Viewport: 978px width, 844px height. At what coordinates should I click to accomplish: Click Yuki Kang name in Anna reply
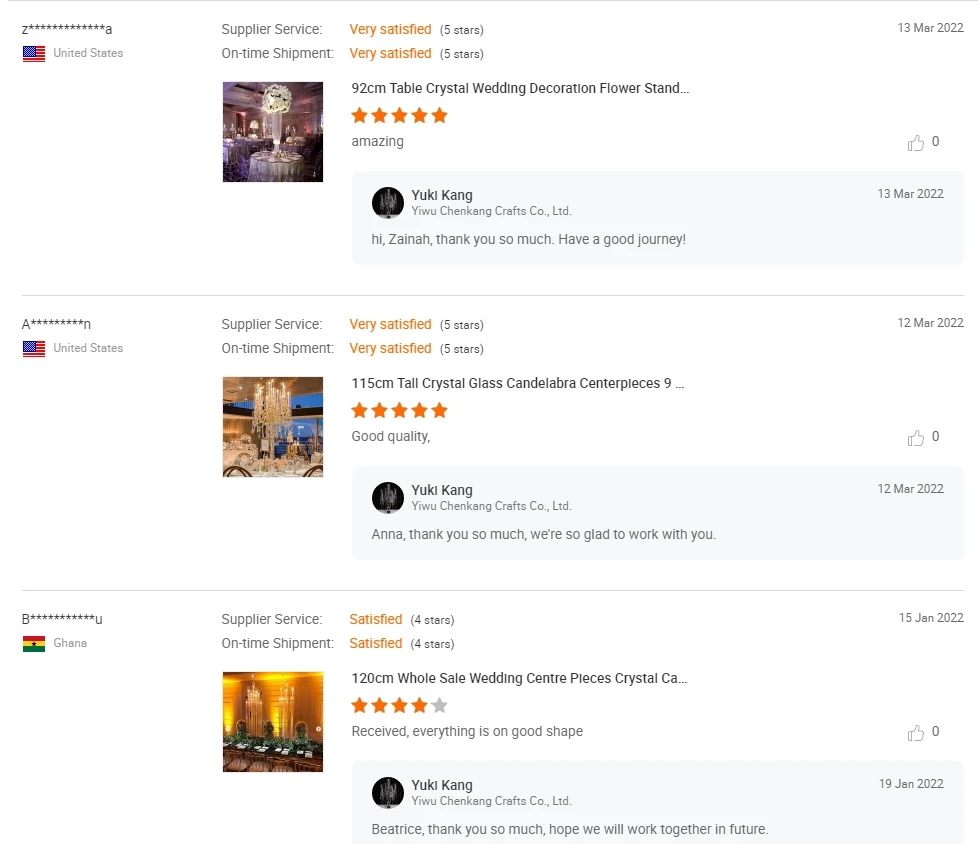(442, 490)
